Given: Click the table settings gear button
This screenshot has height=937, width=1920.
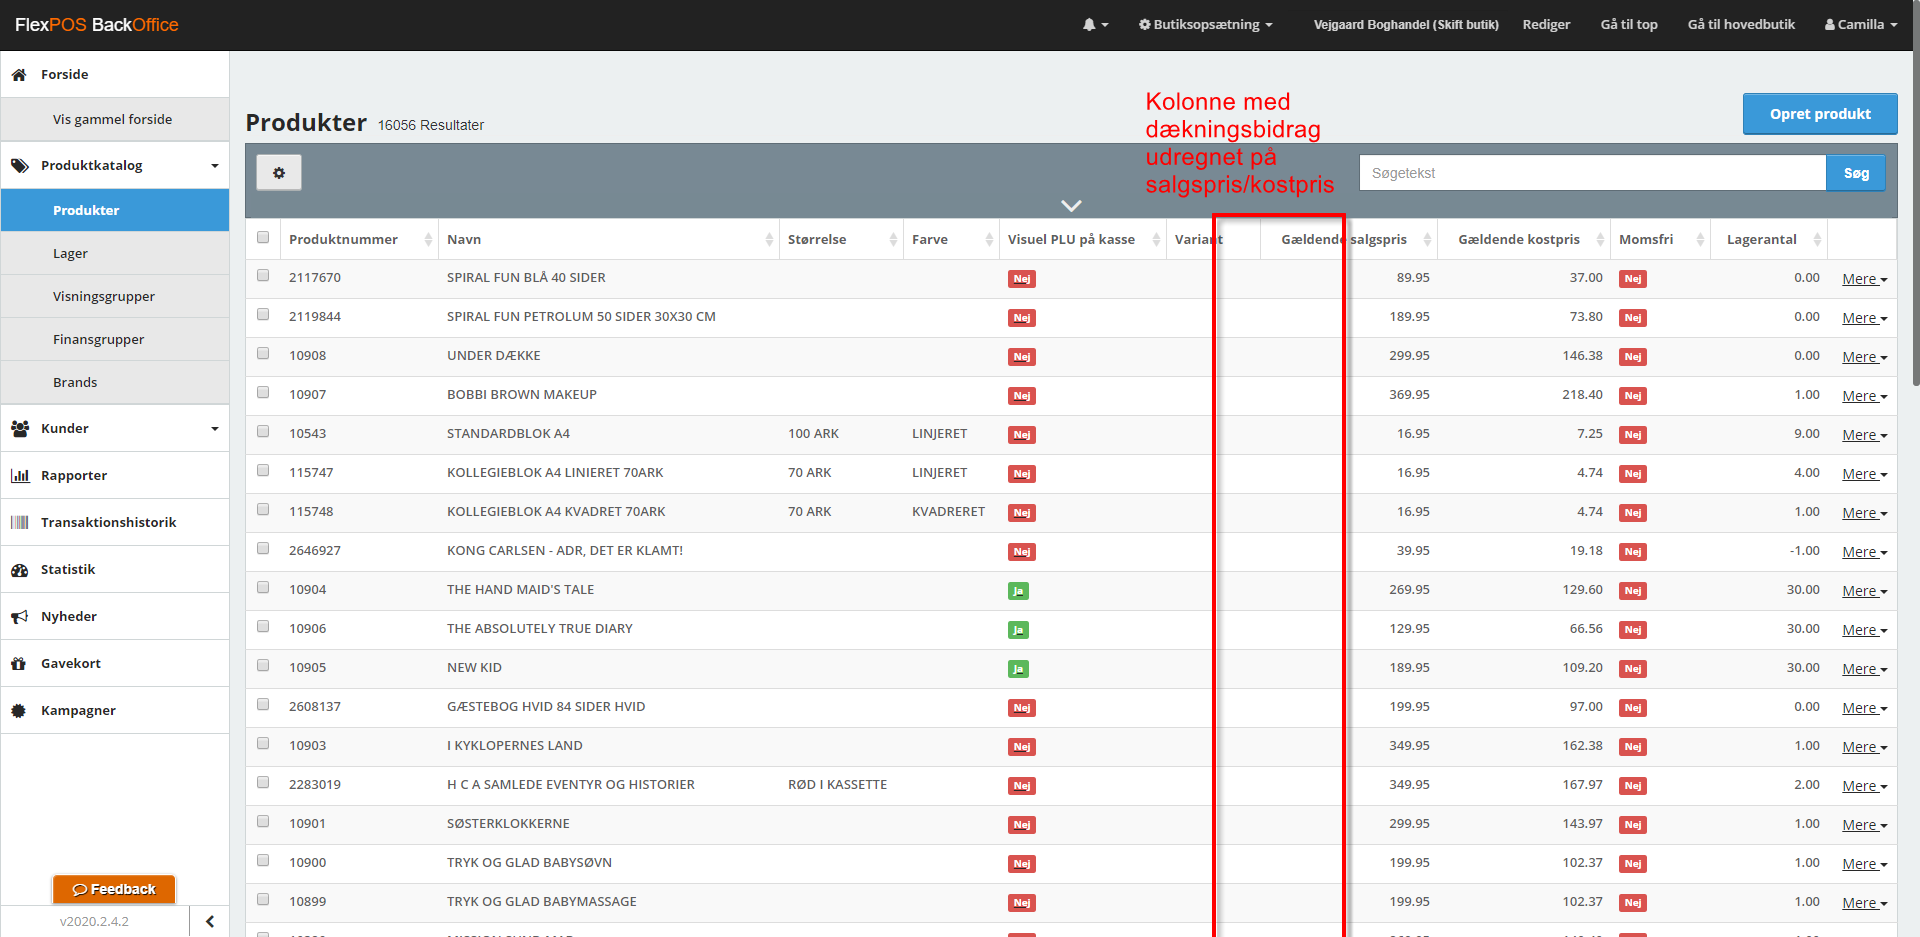Looking at the screenshot, I should tap(279, 173).
